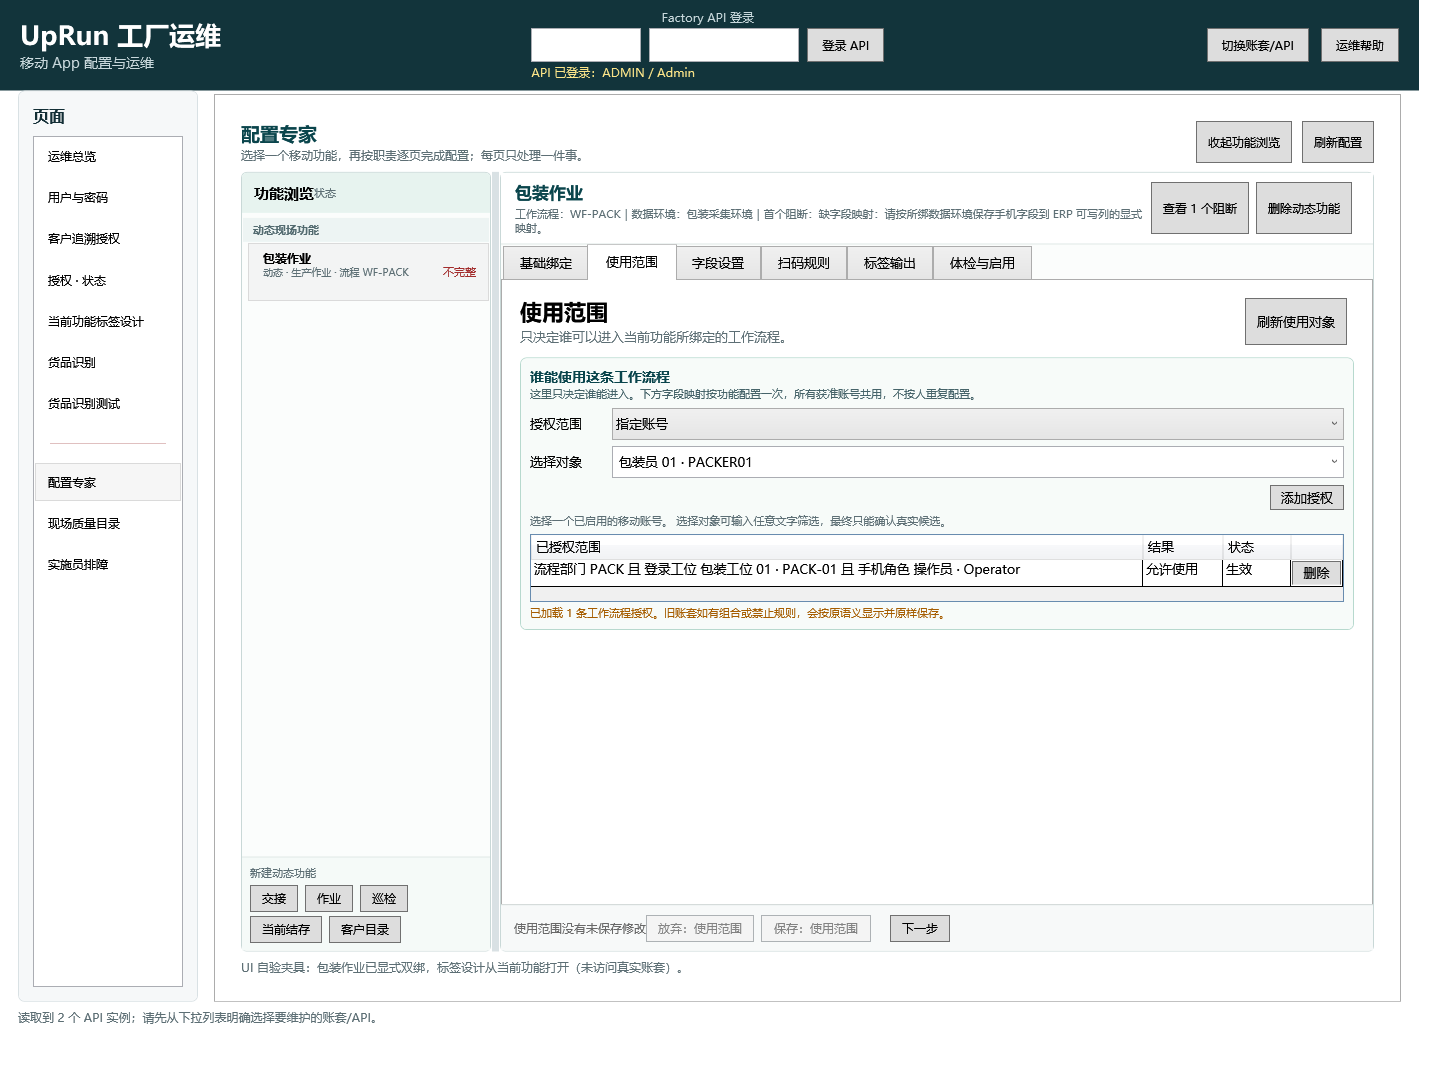Open 运维总览 page
The height and width of the screenshot is (1078, 1435).
(x=108, y=157)
